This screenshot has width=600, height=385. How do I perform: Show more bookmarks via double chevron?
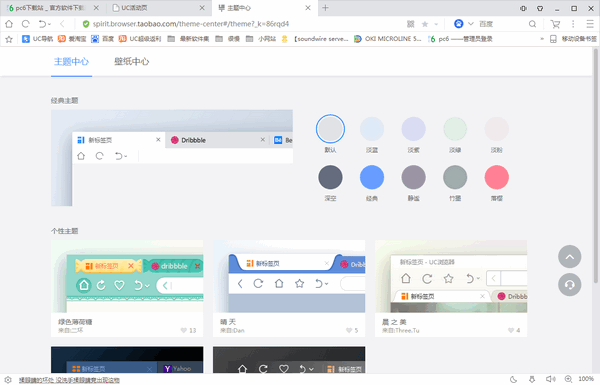[542, 39]
